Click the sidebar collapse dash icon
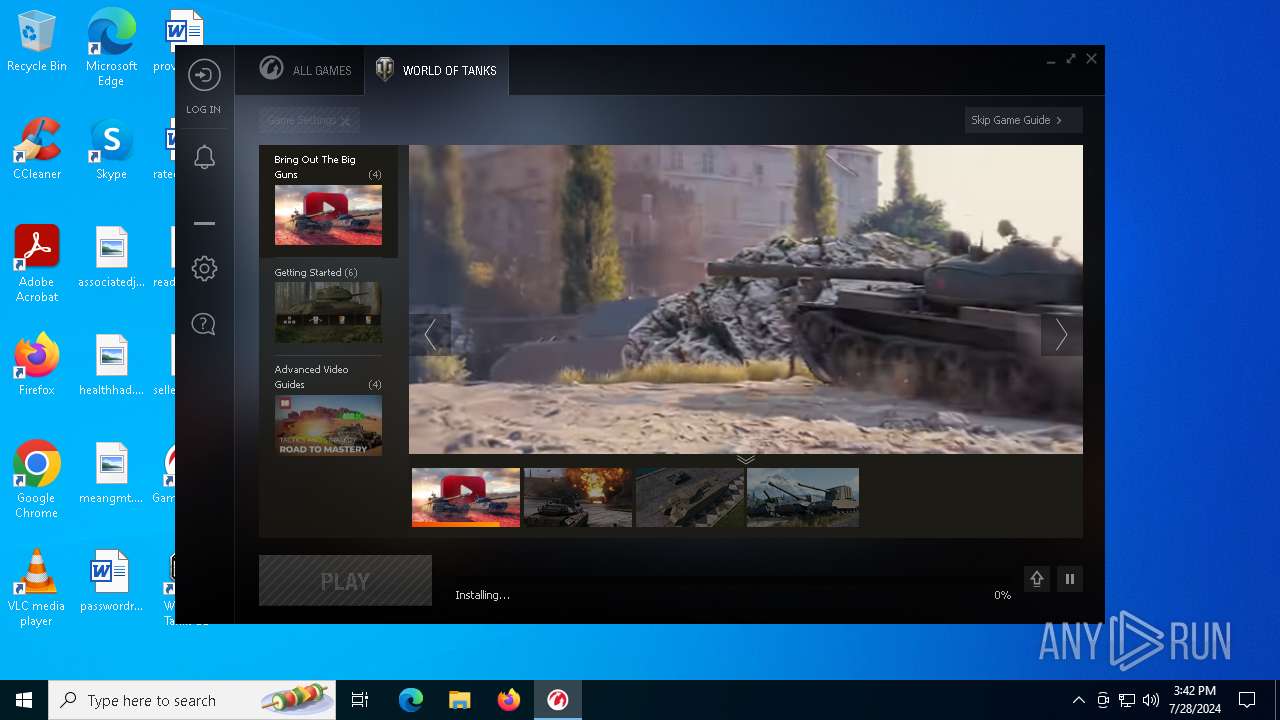This screenshot has width=1280, height=720. click(x=204, y=223)
